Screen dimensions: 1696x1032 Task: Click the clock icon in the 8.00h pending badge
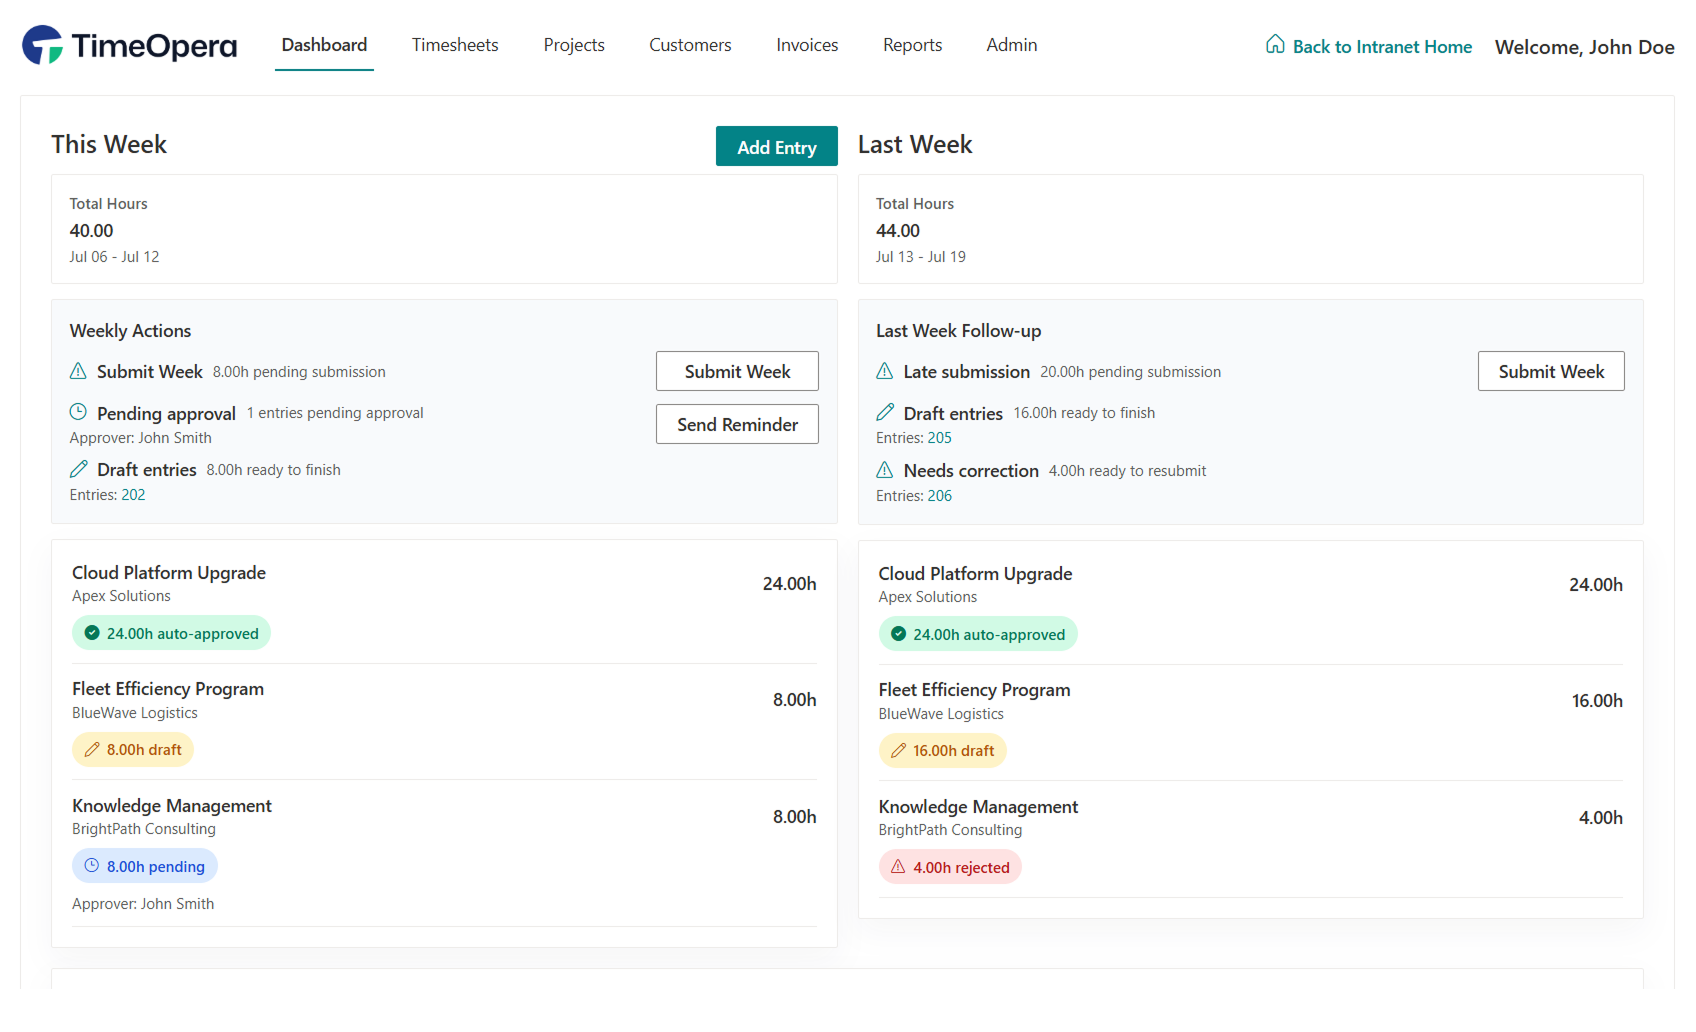[x=92, y=866]
